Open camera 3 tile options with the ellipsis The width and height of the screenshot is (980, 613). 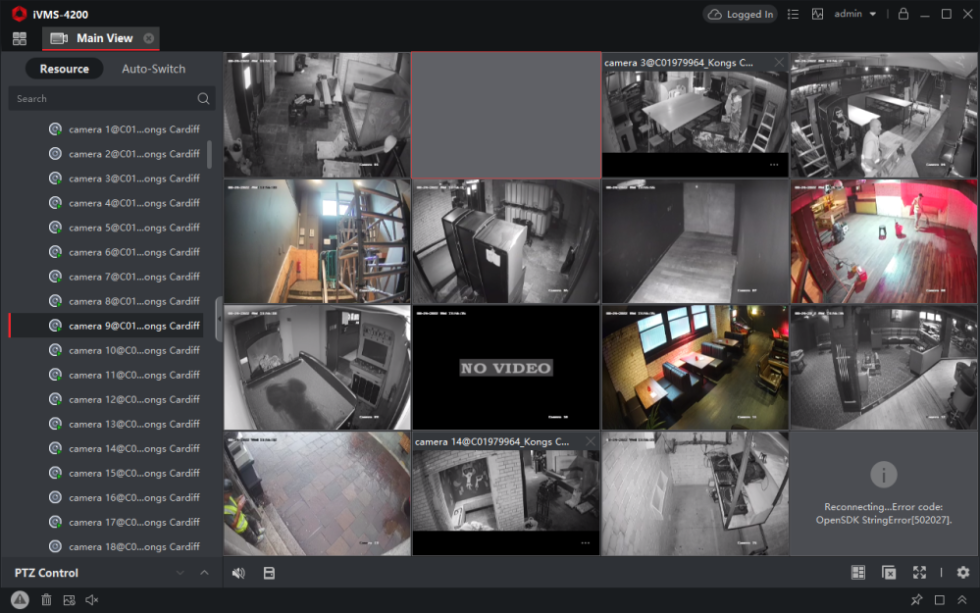775,166
